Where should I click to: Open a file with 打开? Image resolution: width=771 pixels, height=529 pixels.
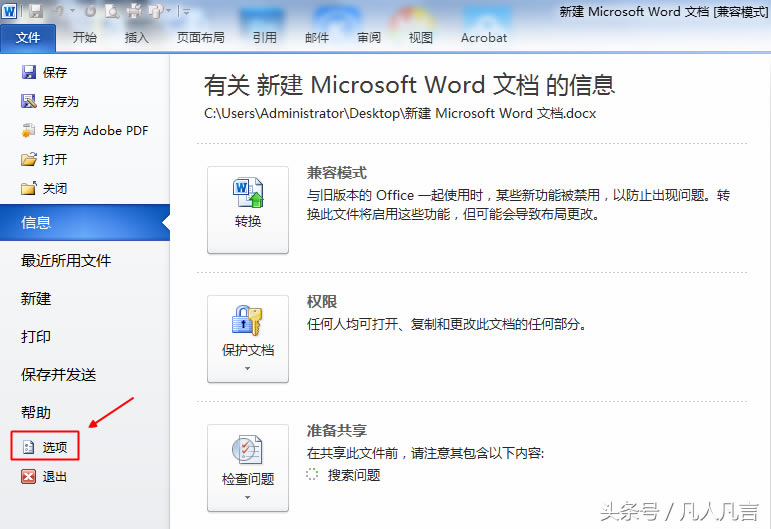tap(54, 159)
